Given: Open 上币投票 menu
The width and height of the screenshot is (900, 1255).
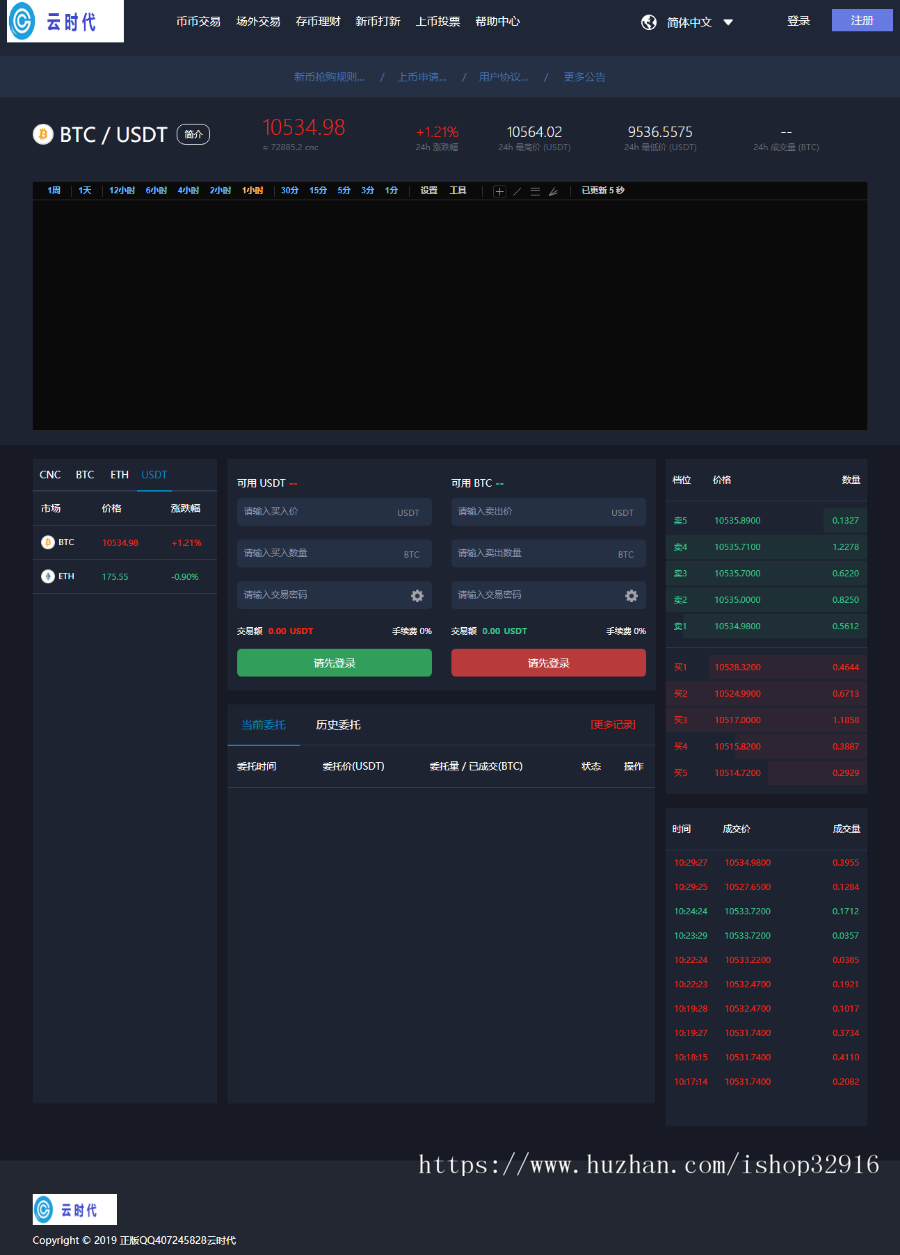Looking at the screenshot, I should pos(438,21).
